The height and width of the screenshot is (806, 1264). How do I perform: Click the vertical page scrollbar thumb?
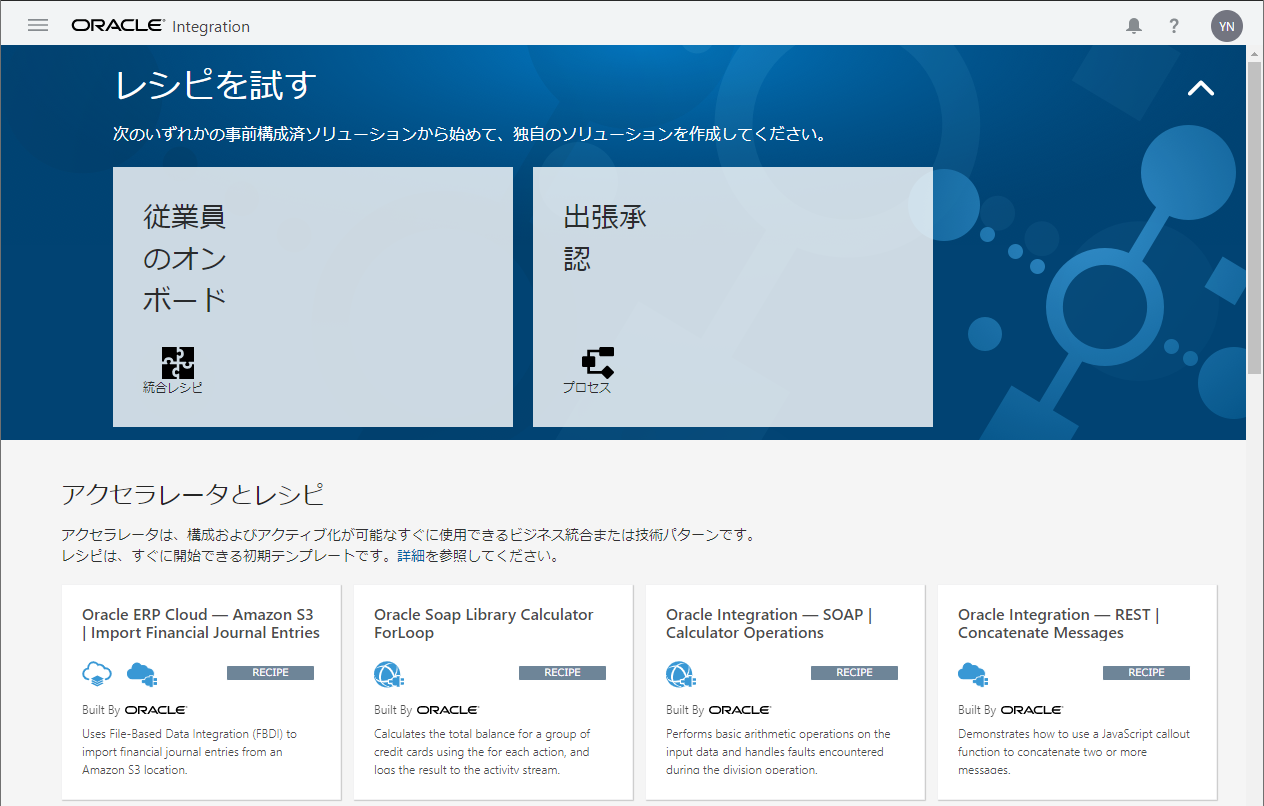(1254, 215)
